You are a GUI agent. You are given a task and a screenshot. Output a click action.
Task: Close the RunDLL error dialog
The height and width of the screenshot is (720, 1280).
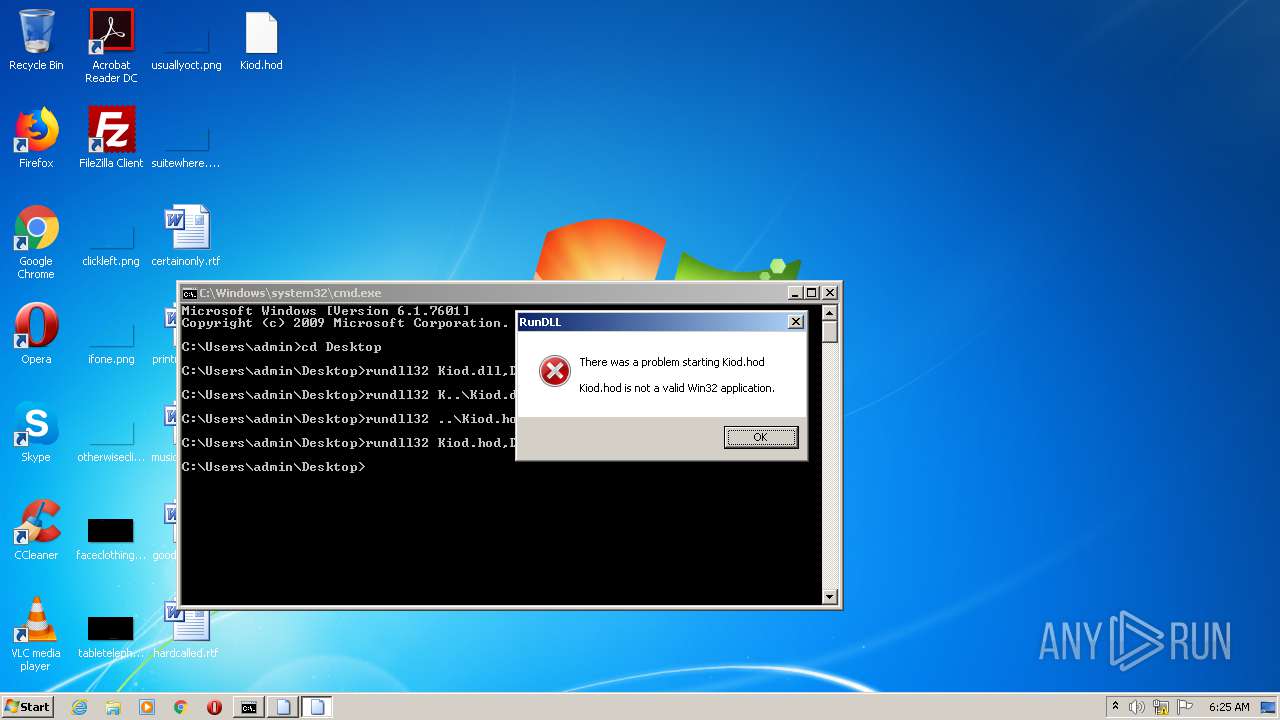point(795,322)
